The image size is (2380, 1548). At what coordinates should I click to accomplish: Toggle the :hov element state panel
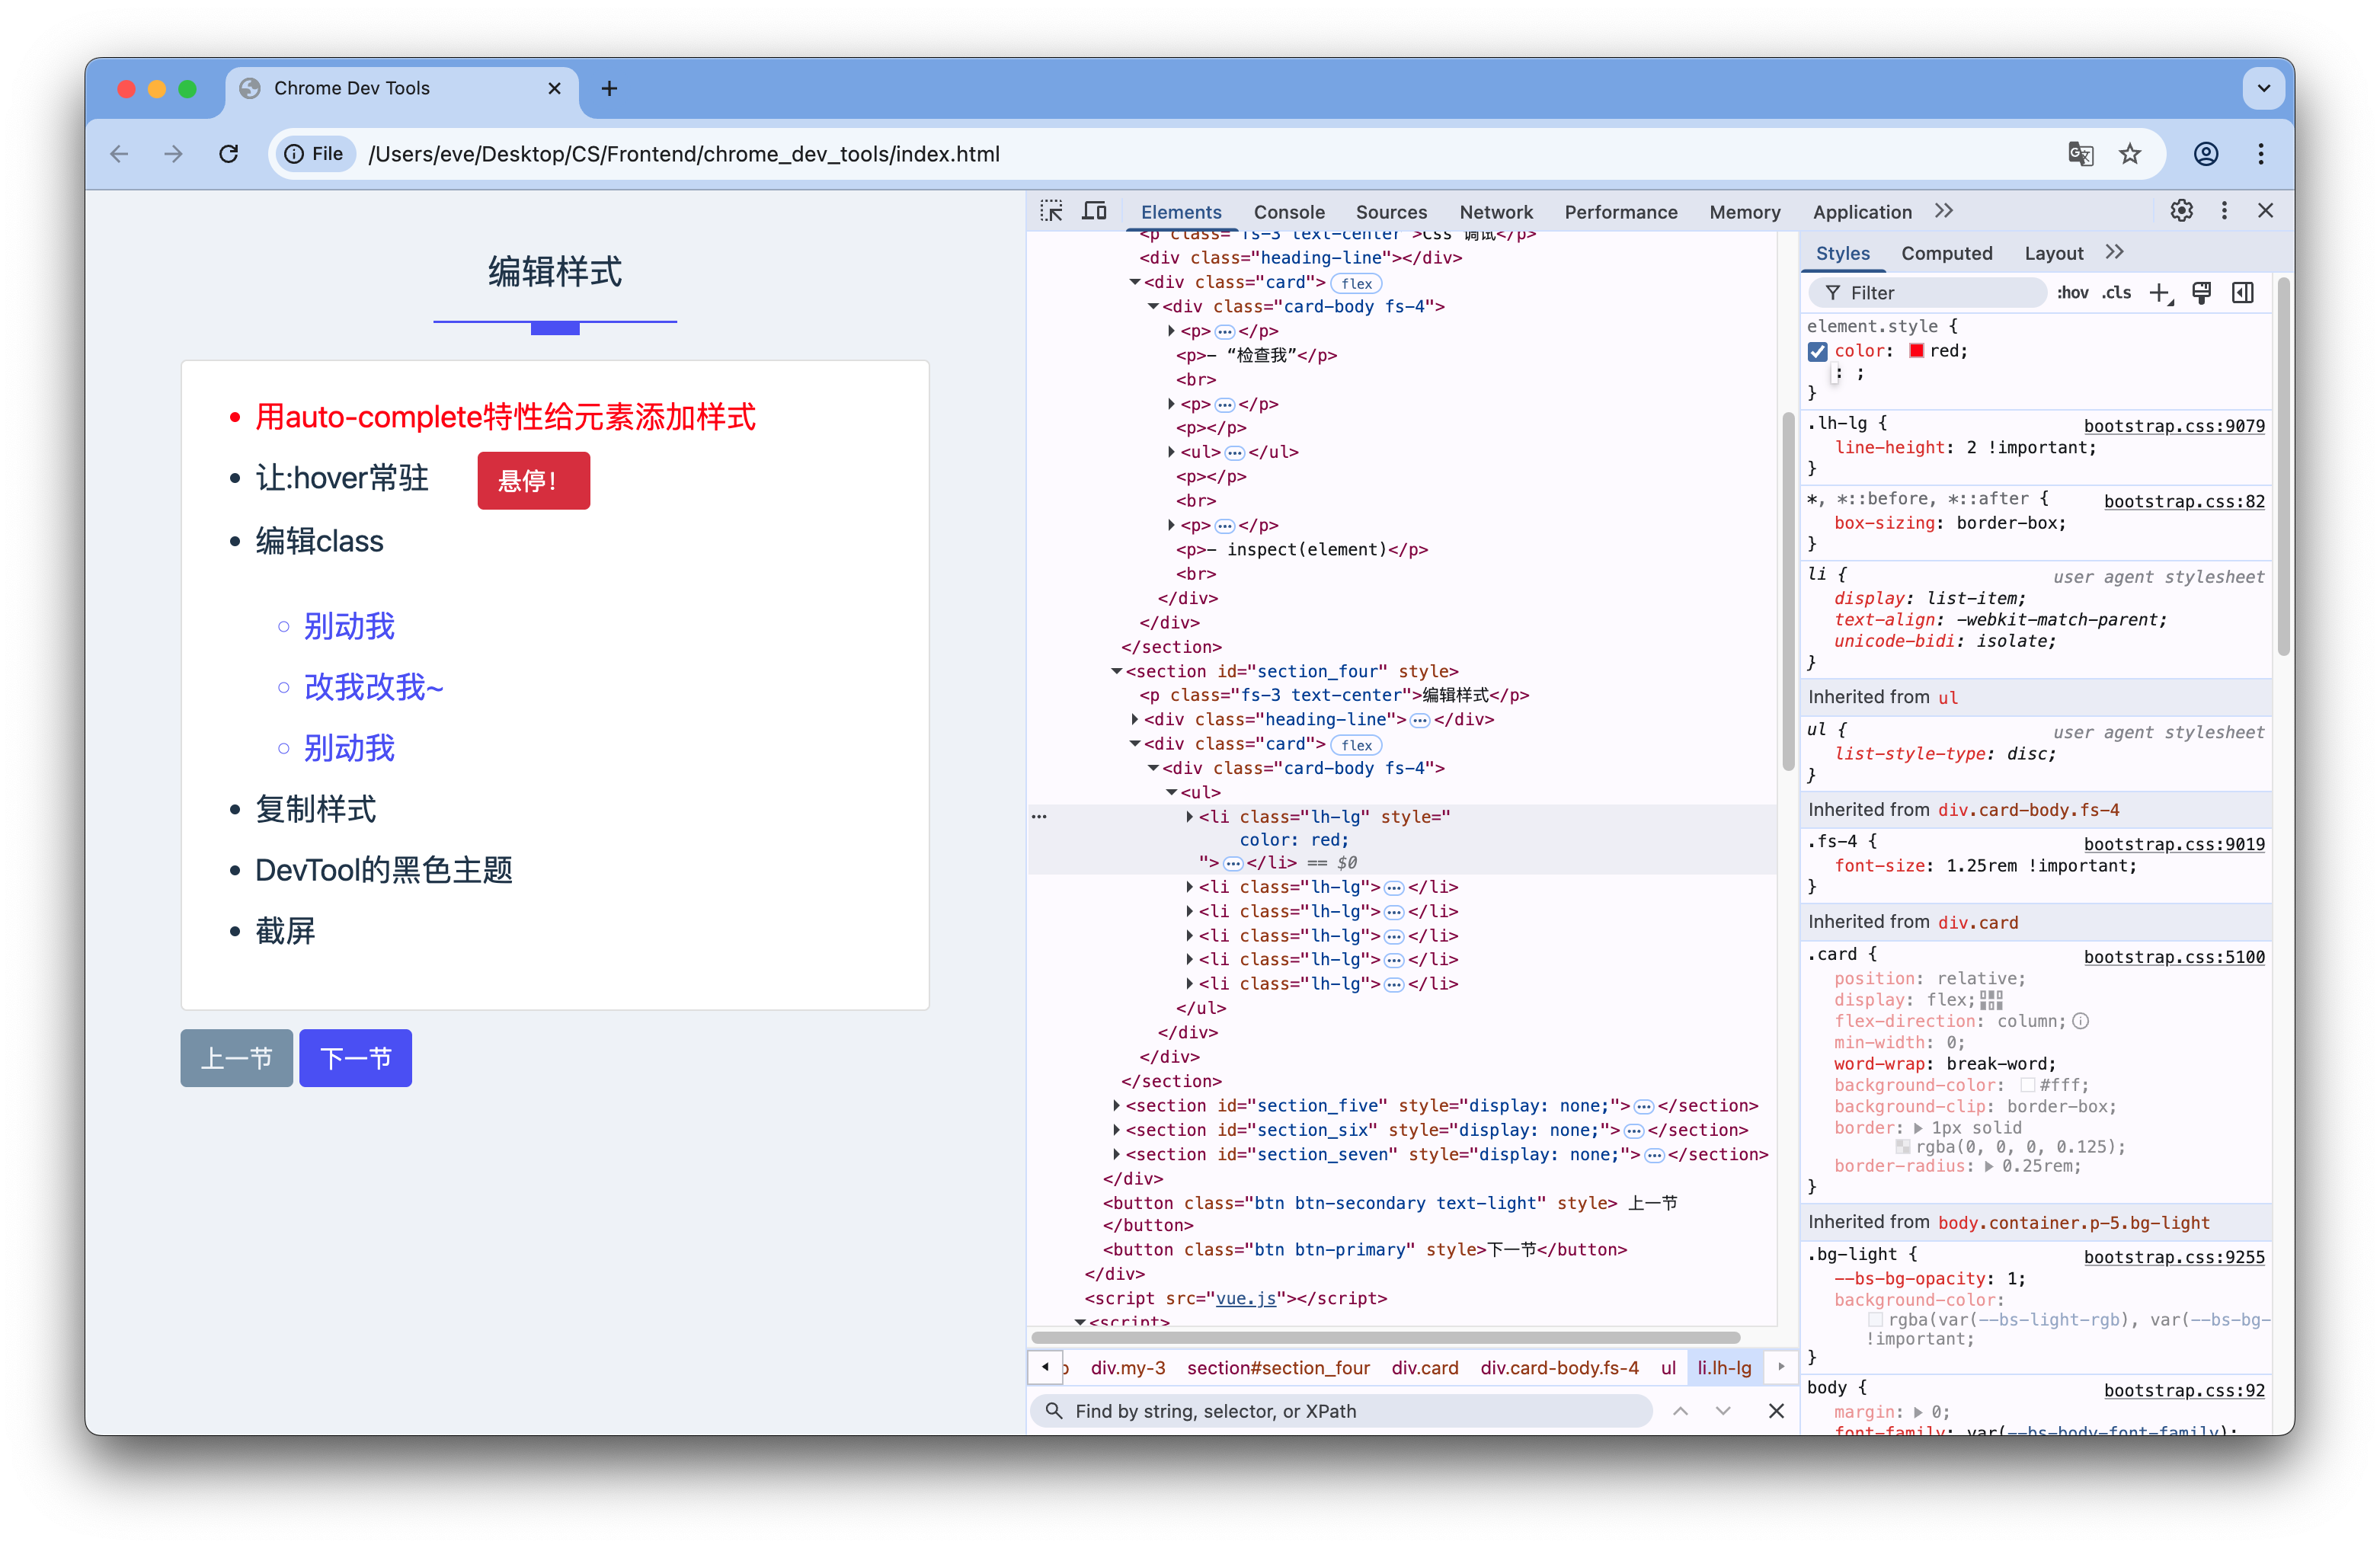click(2072, 293)
